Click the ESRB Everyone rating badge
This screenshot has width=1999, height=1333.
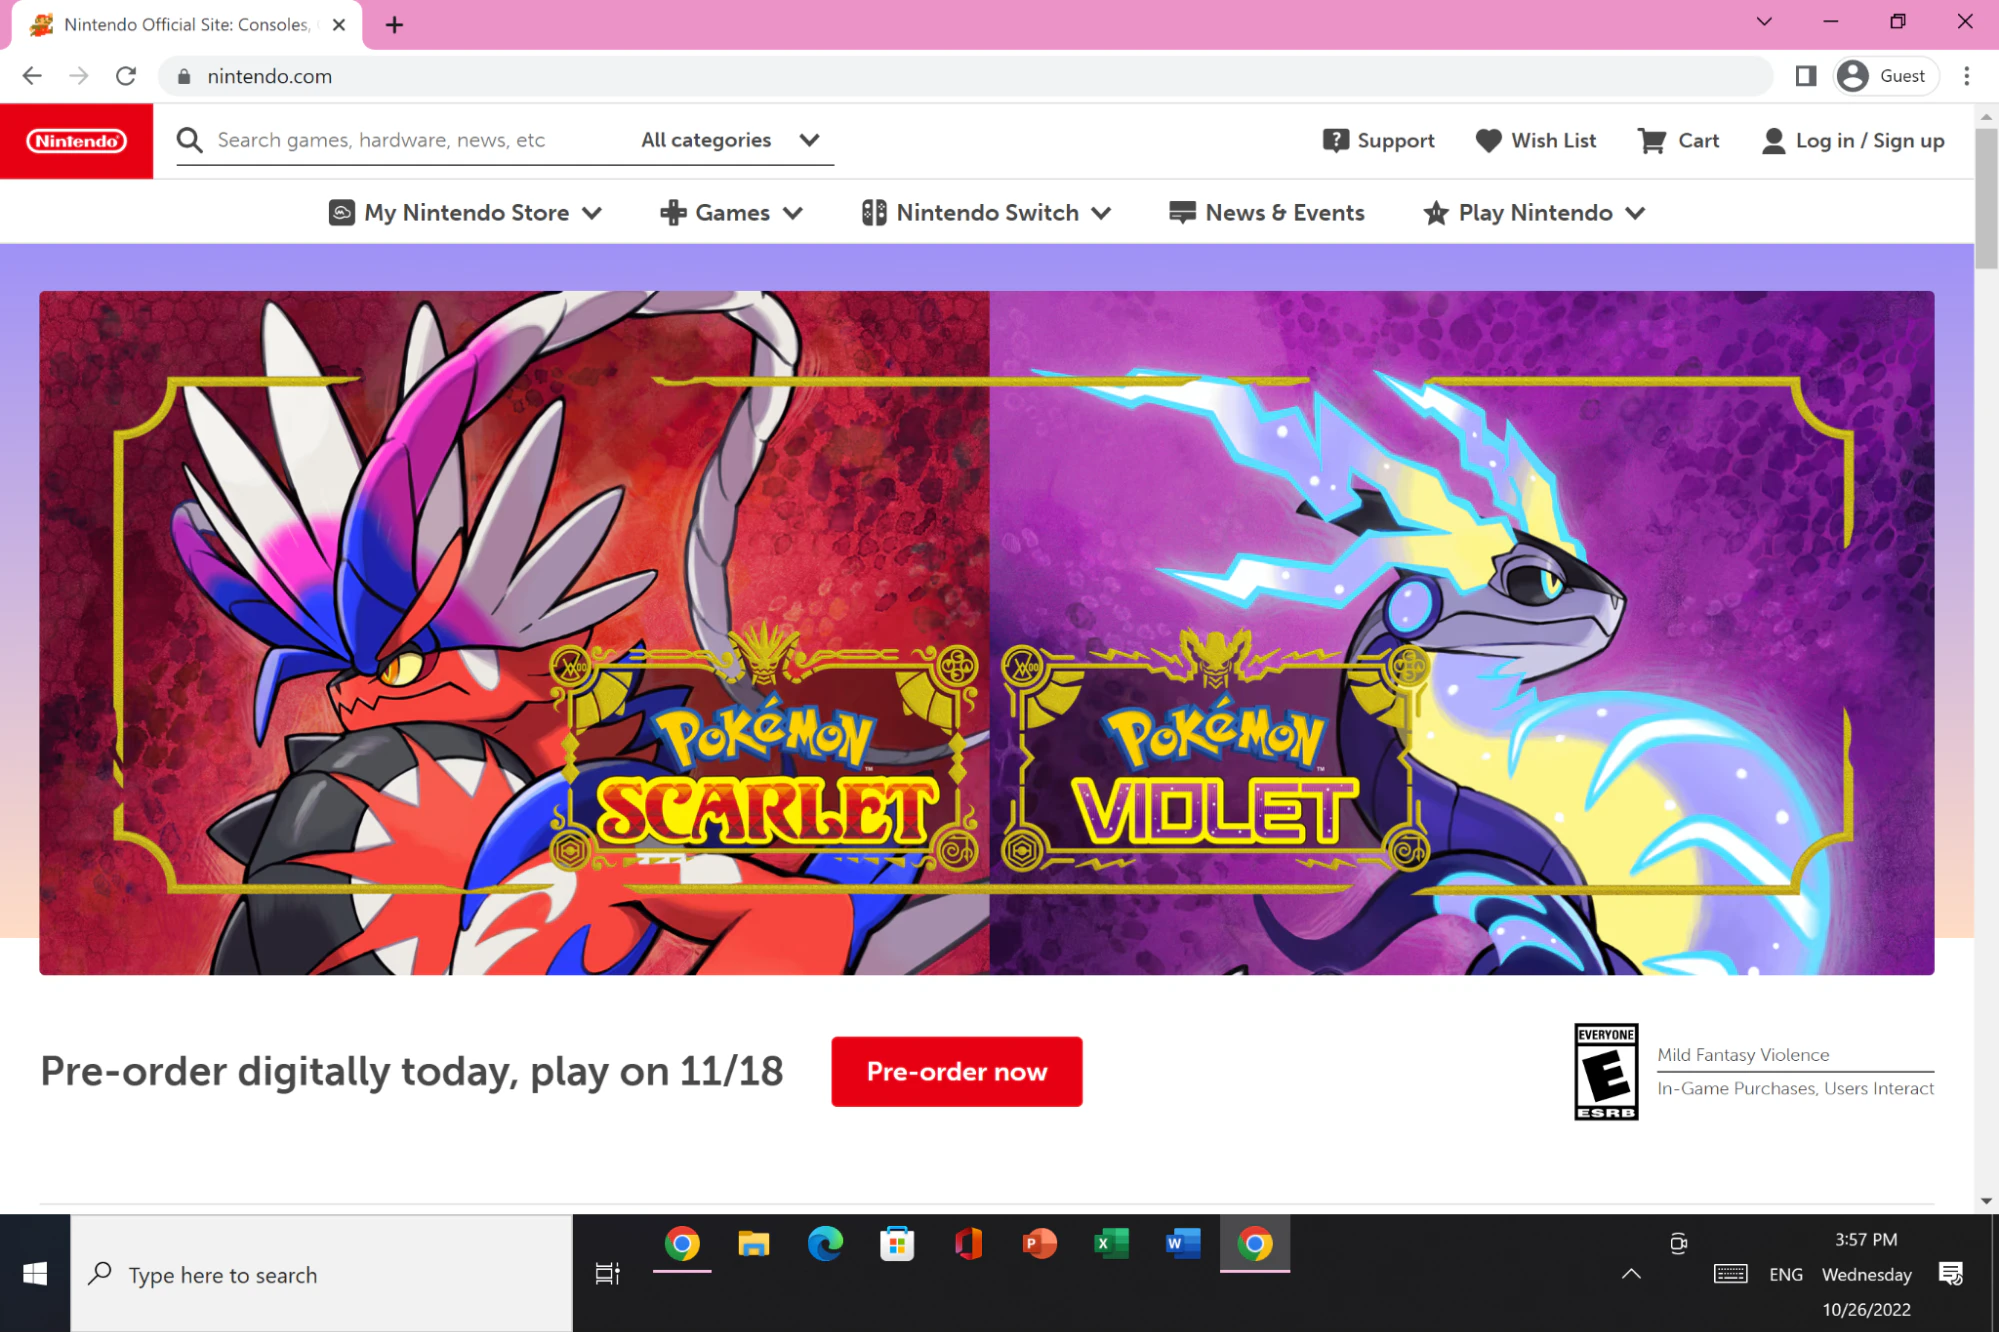tap(1606, 1071)
